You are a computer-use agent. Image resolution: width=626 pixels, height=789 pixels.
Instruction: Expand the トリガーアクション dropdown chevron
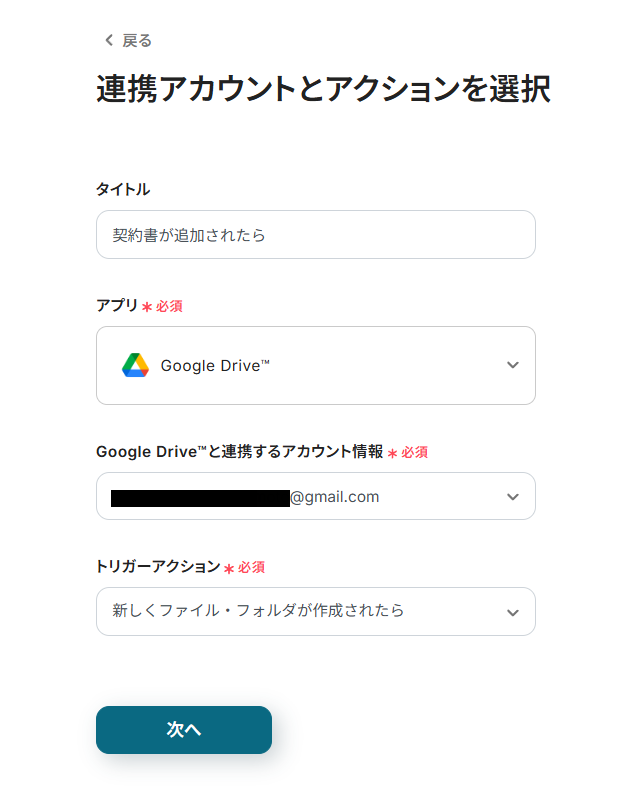click(513, 612)
